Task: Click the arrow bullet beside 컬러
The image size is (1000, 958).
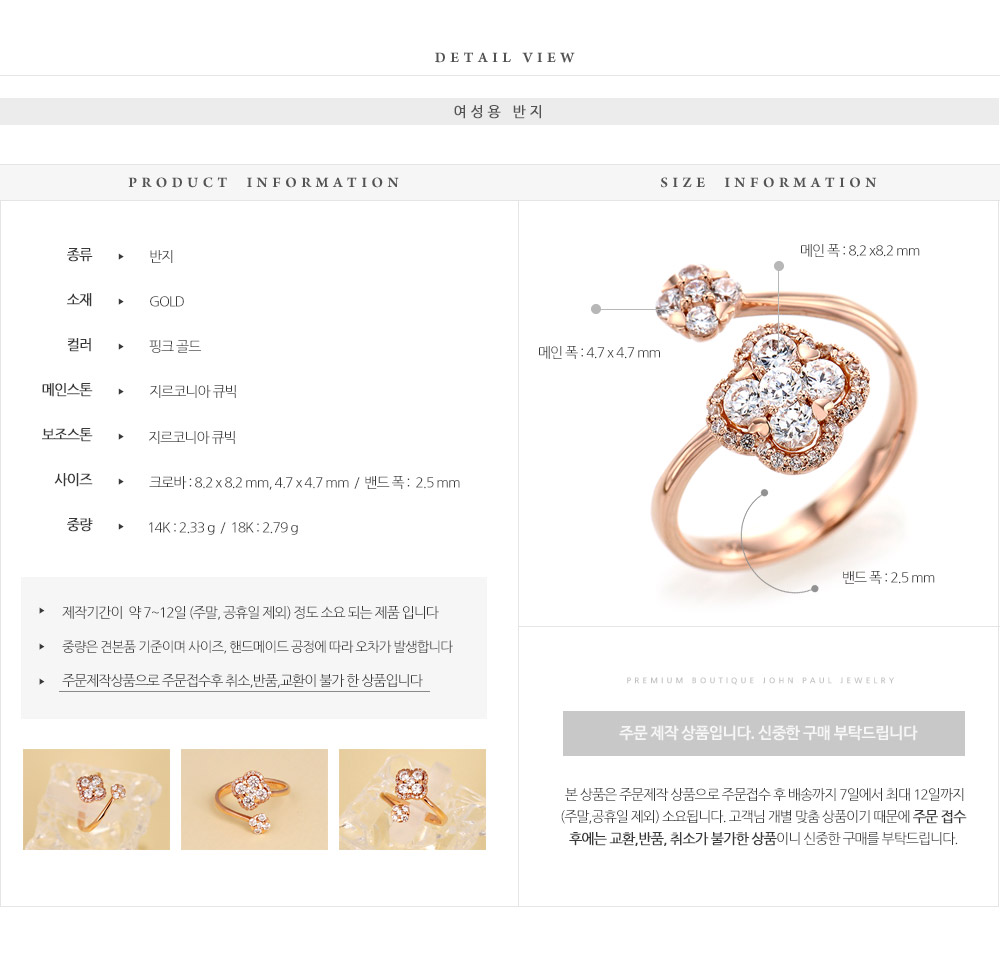Action: point(121,346)
